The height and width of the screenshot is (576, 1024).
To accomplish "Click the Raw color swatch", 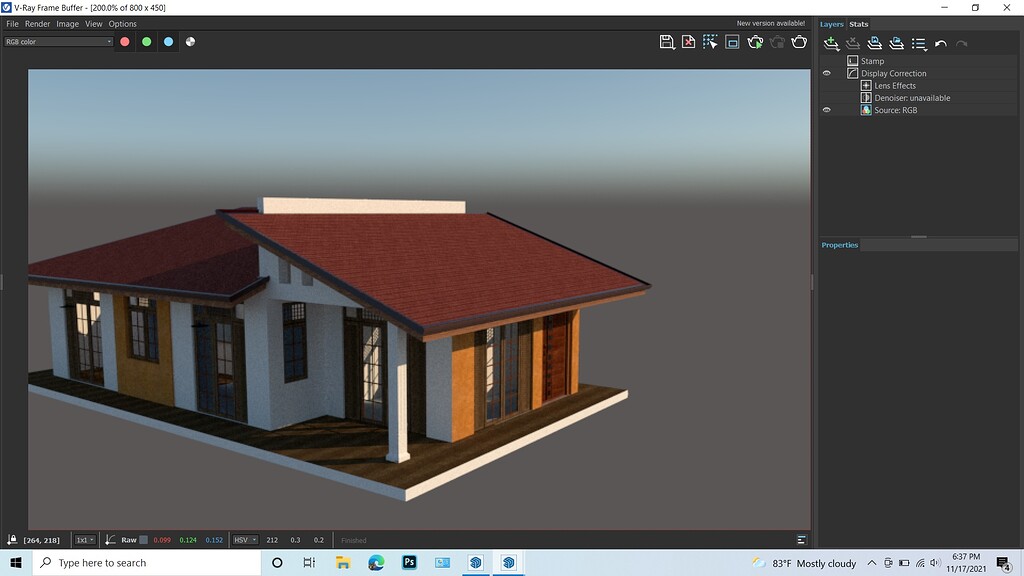I will click(145, 539).
